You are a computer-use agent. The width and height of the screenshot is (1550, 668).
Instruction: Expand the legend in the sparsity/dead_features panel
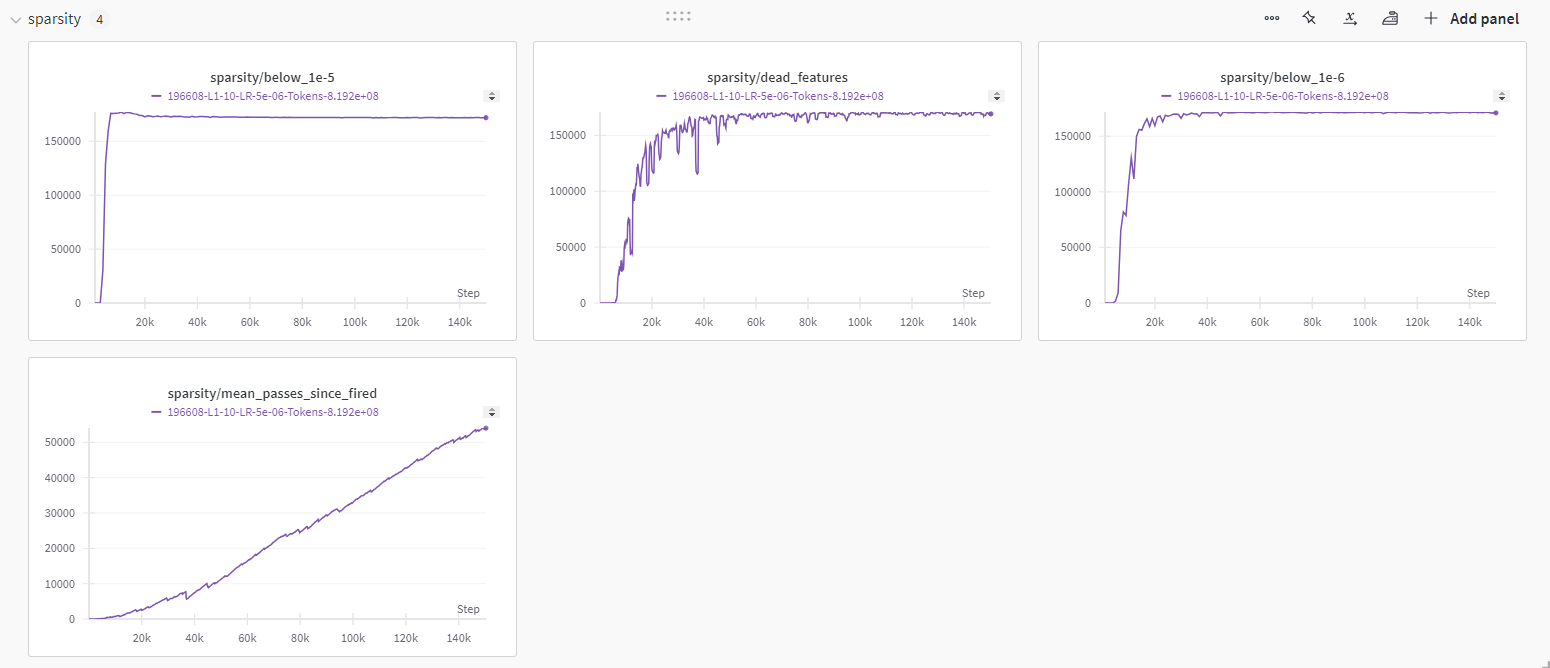996,96
